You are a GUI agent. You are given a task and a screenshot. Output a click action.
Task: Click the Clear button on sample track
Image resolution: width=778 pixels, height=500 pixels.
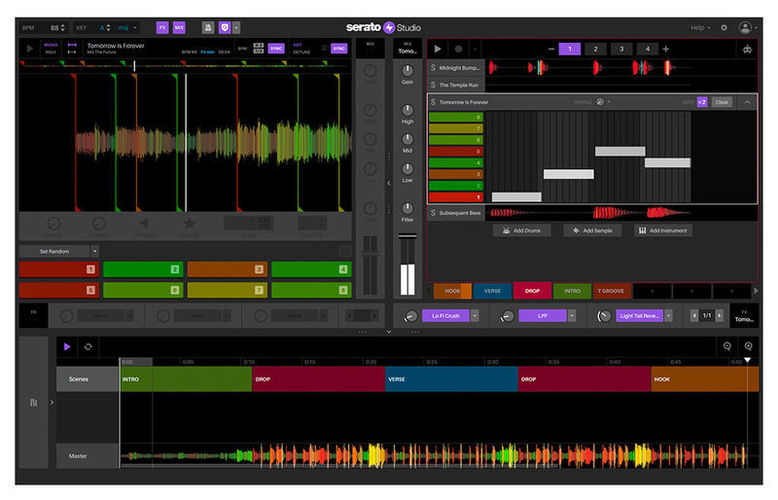click(x=722, y=102)
